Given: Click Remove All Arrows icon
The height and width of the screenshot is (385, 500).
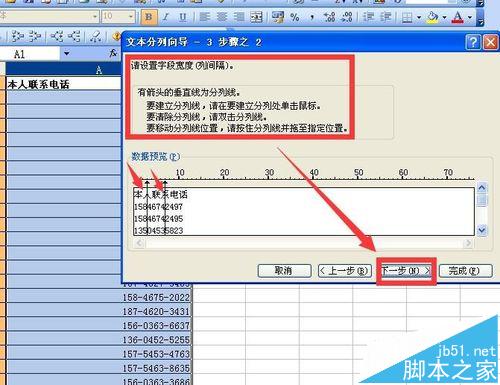Looking at the screenshot, I should 96,36.
